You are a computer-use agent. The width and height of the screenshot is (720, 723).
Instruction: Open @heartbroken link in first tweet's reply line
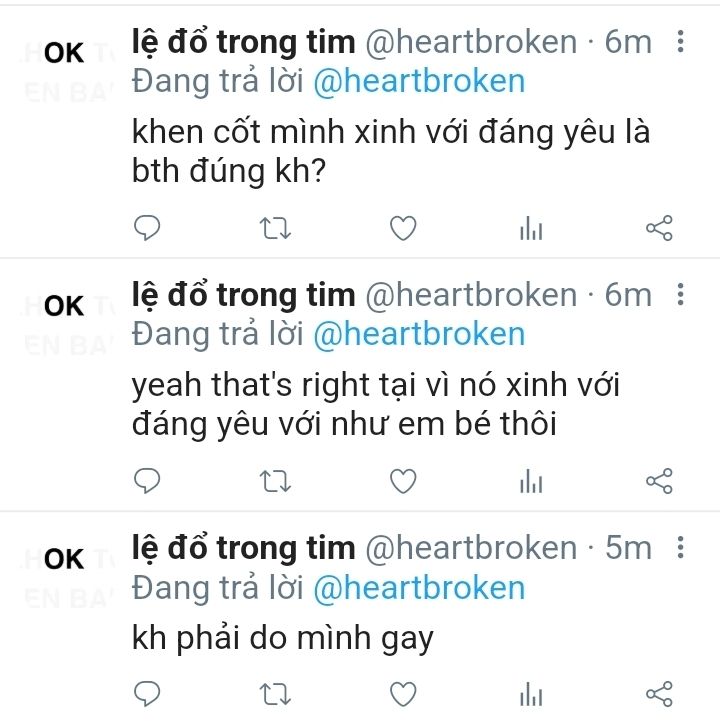419,82
